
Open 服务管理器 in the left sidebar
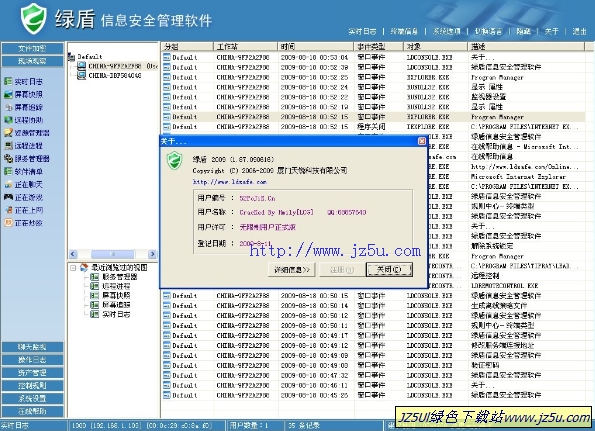point(27,159)
